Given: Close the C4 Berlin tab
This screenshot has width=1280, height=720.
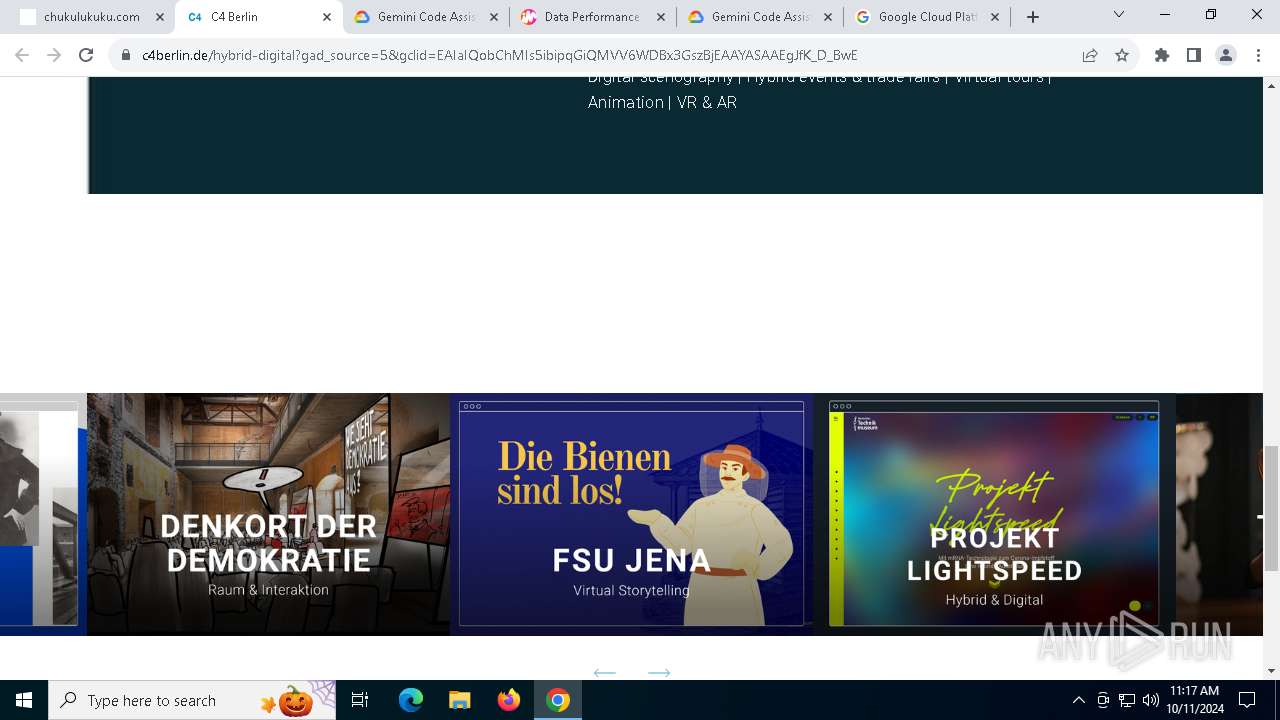Looking at the screenshot, I should click(x=327, y=17).
